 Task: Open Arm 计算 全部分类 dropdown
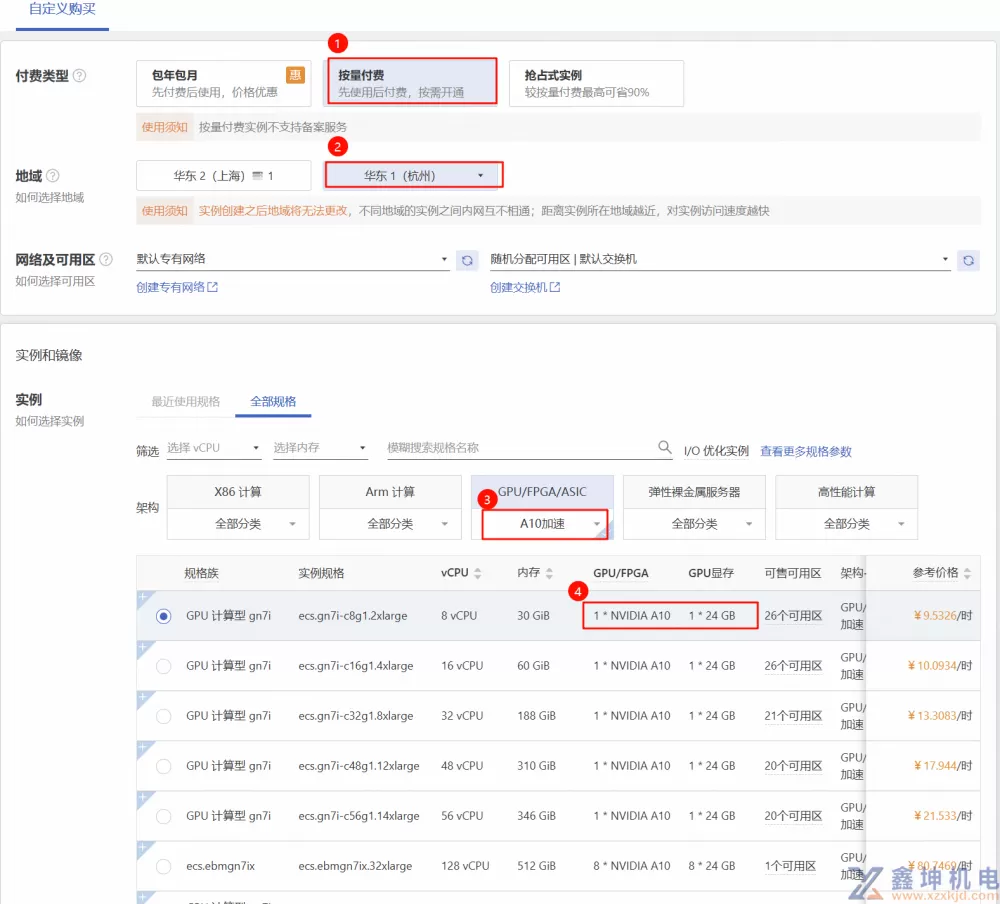[x=390, y=524]
